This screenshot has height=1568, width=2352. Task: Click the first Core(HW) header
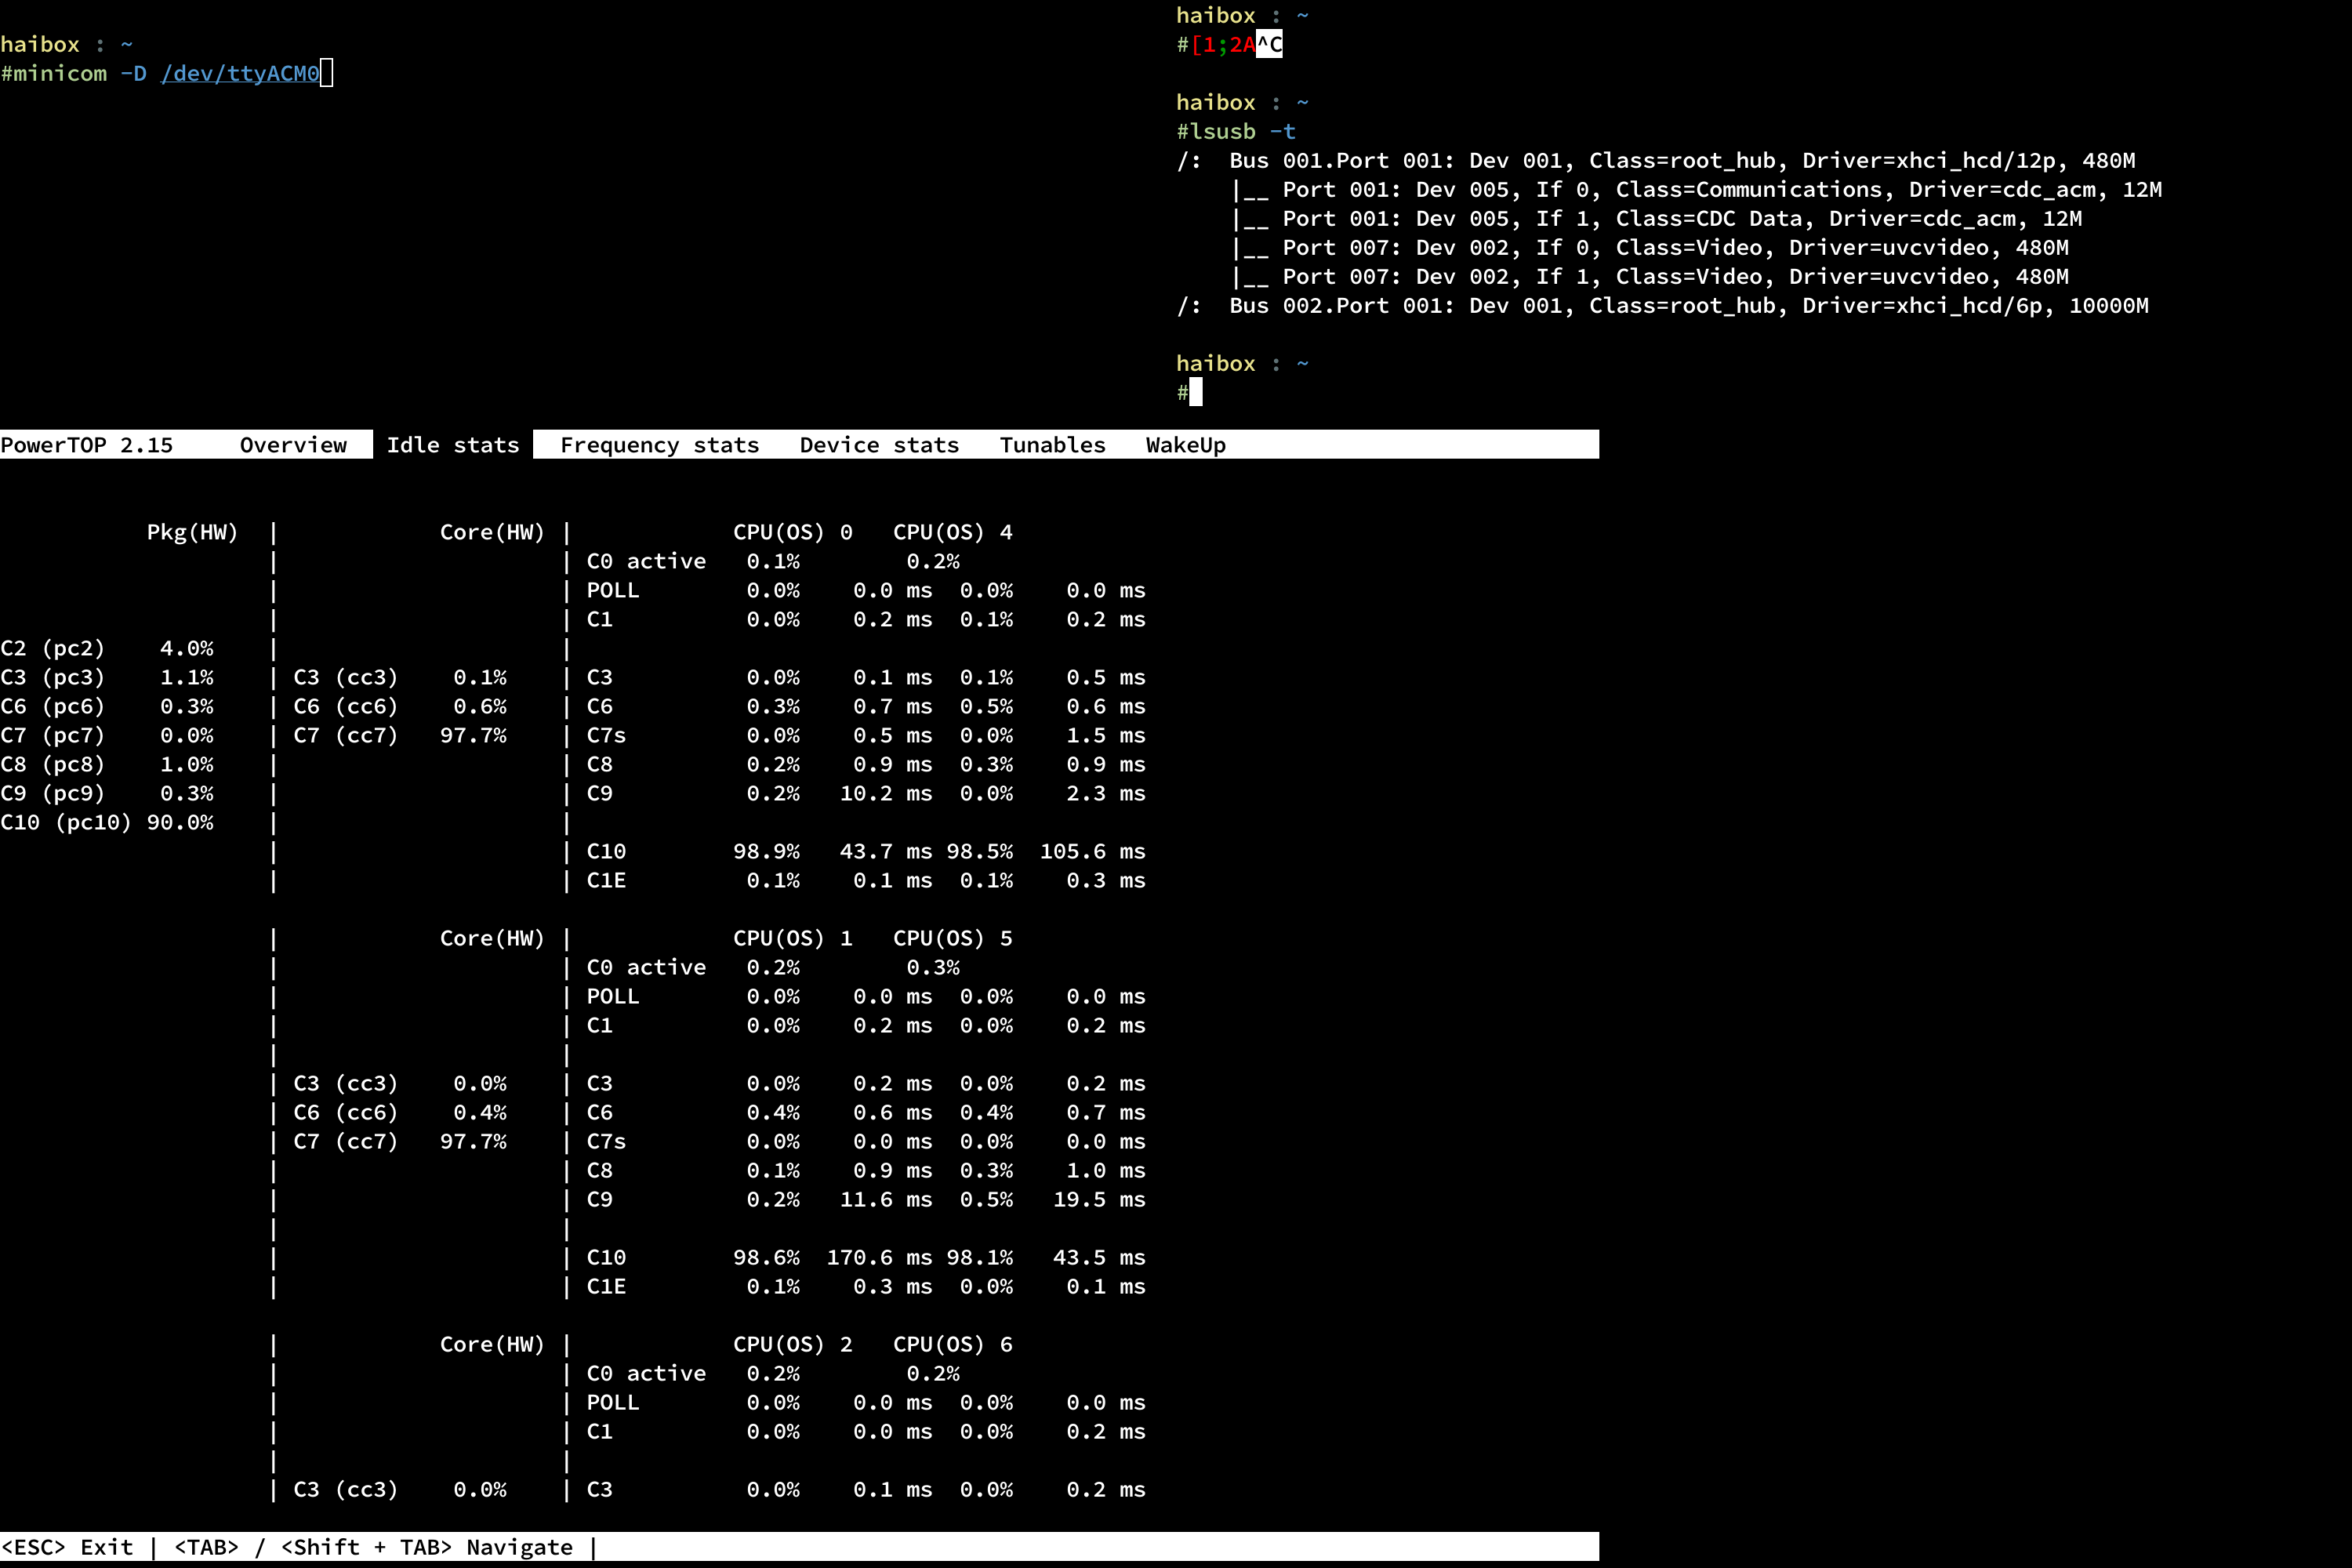pyautogui.click(x=492, y=532)
